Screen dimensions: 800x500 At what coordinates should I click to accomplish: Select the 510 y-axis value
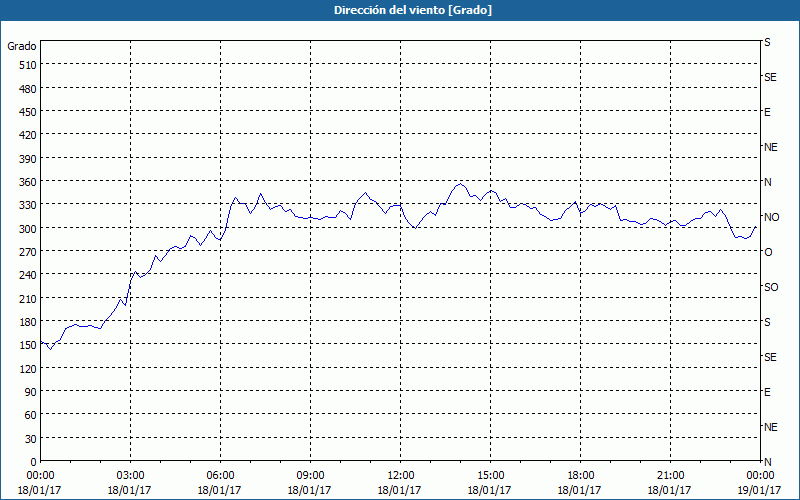click(x=29, y=65)
